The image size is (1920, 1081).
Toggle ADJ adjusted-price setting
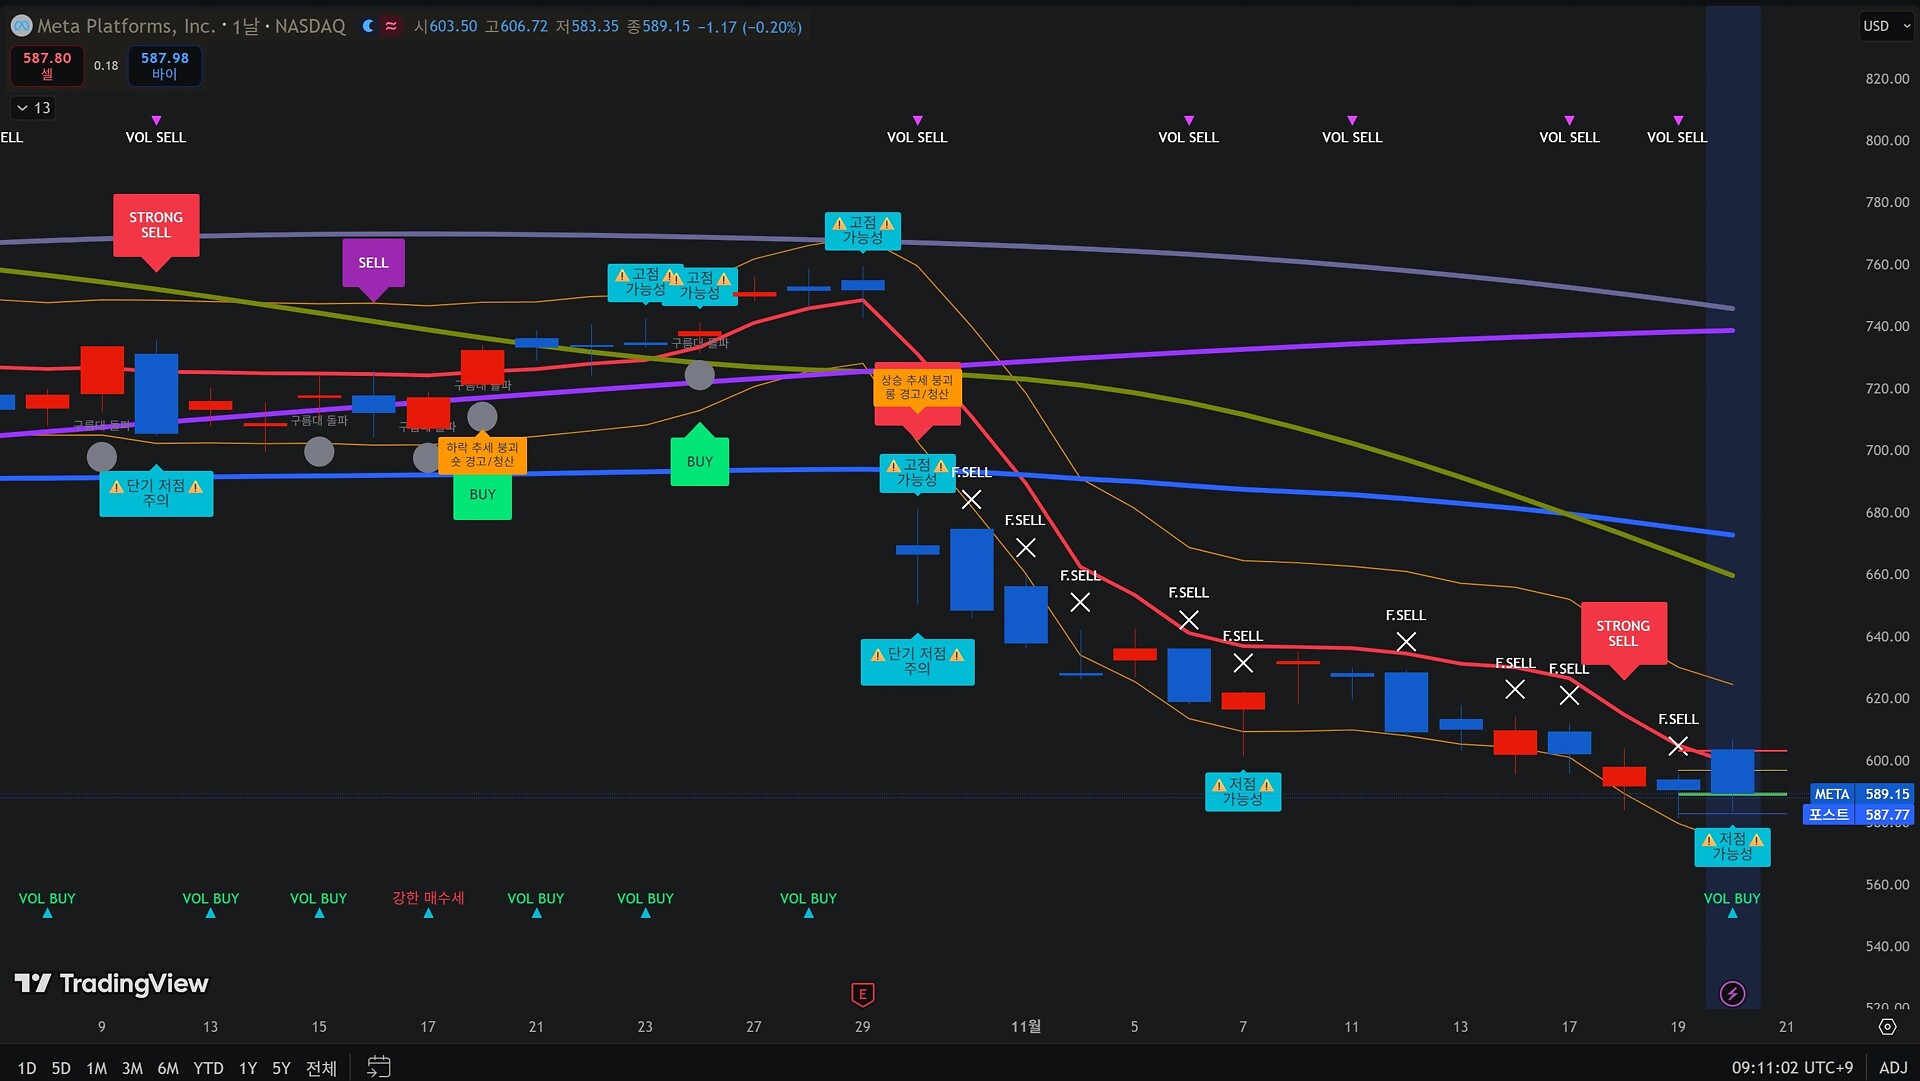[1893, 1067]
